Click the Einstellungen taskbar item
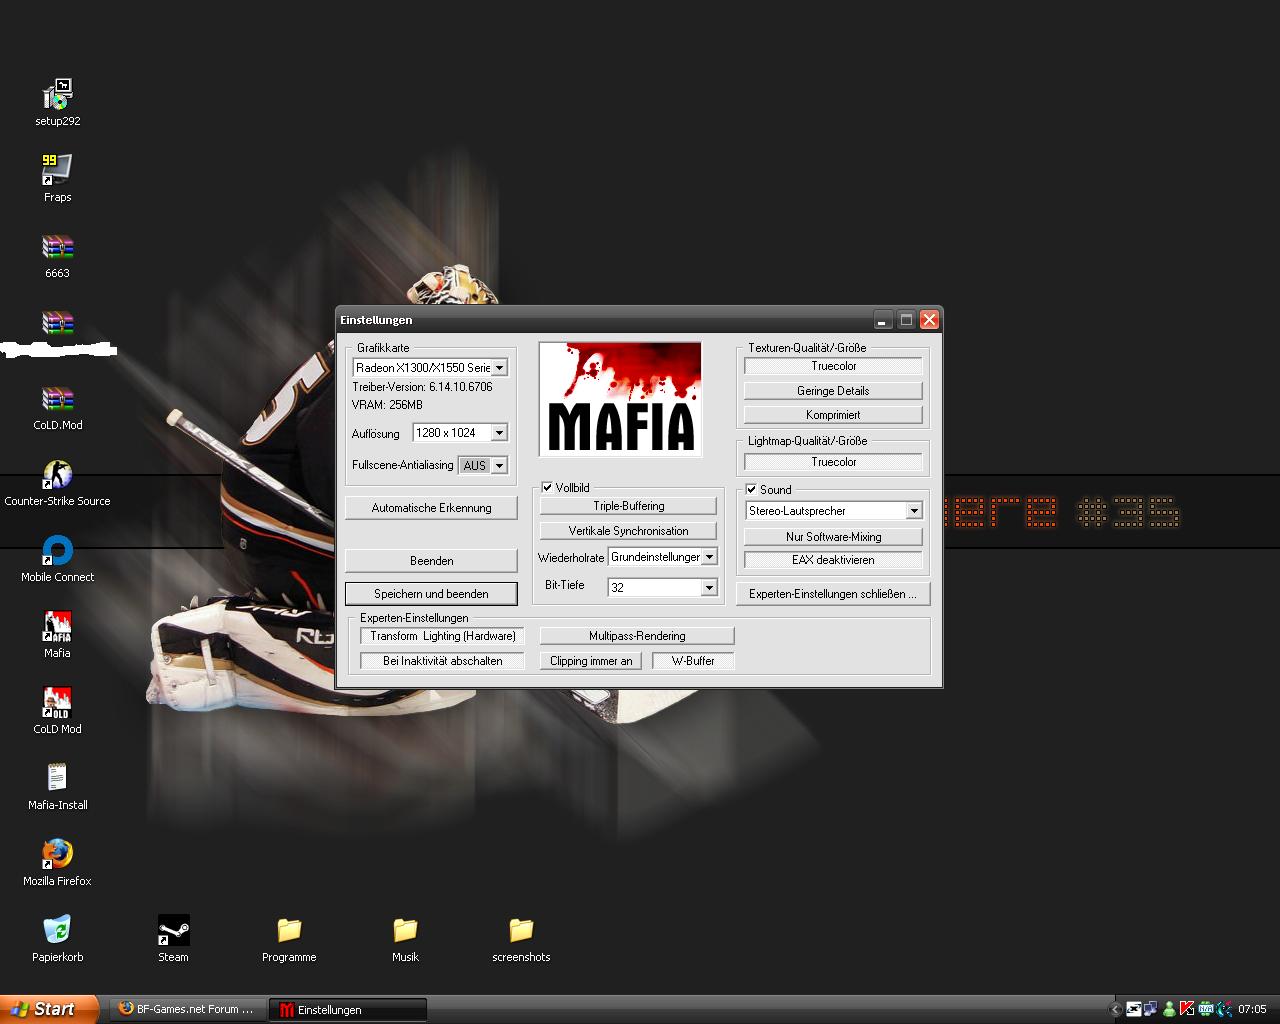 tap(347, 1010)
